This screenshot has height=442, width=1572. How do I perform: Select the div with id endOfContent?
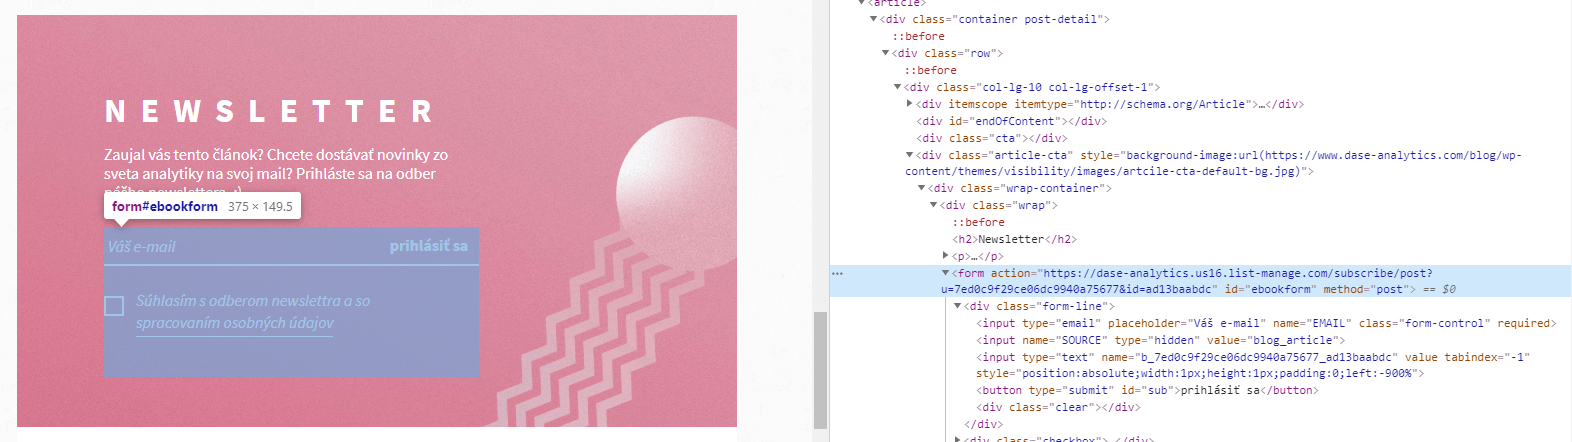point(1010,121)
